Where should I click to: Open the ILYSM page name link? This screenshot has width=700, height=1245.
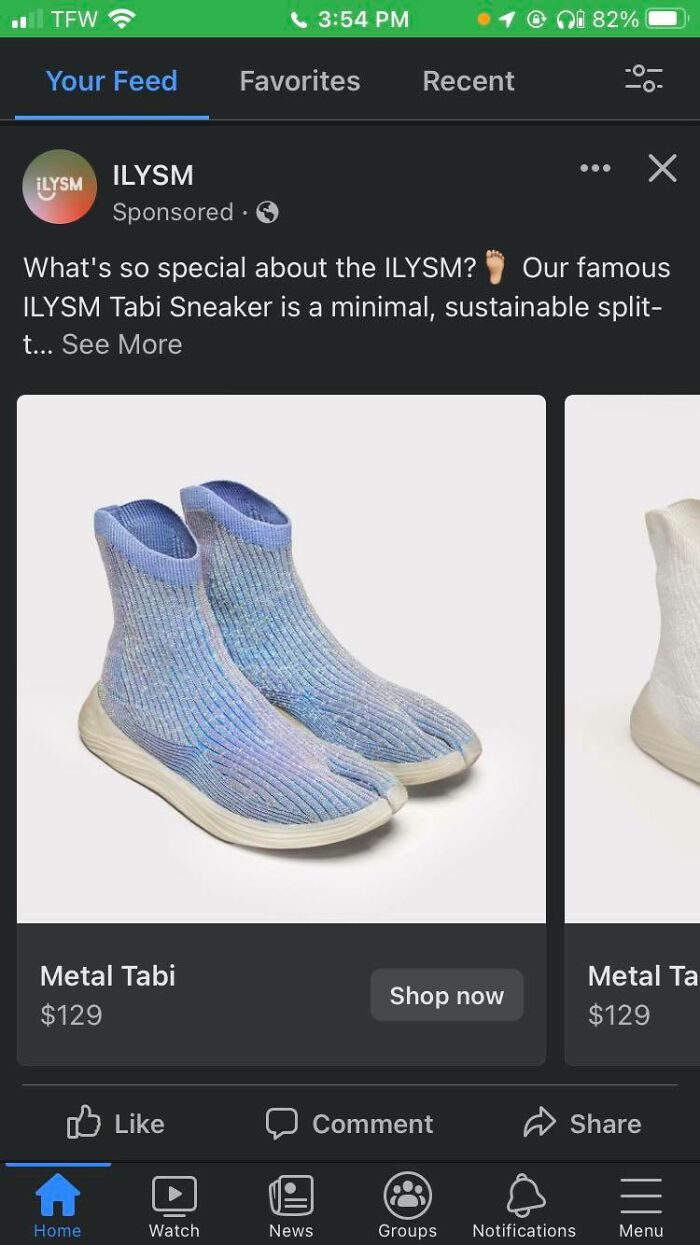153,175
